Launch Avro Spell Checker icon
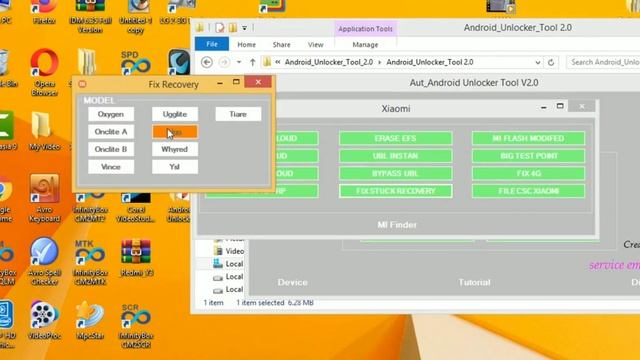 (x=44, y=262)
